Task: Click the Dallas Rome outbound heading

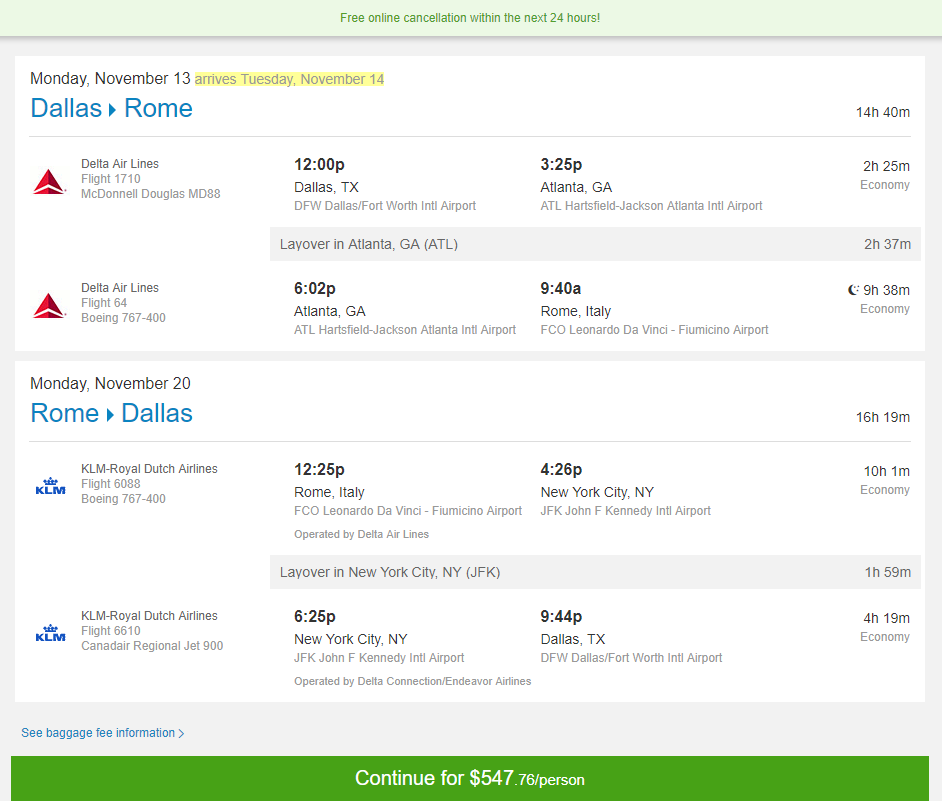Action: click(112, 109)
